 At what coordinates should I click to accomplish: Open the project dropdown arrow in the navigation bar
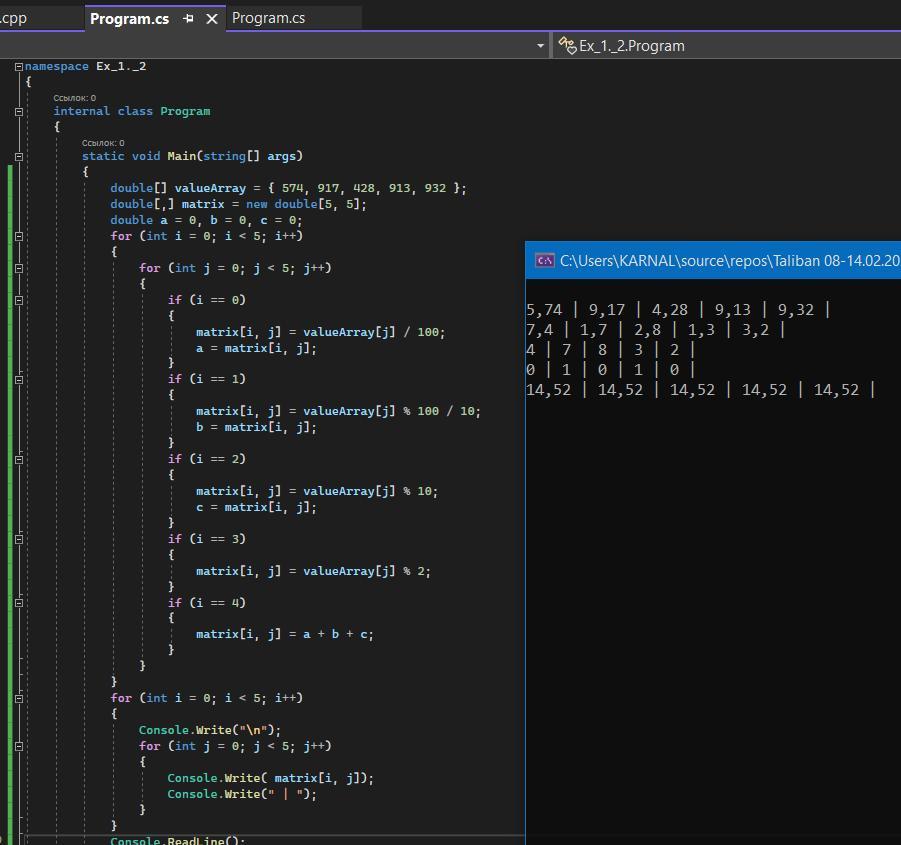point(540,46)
